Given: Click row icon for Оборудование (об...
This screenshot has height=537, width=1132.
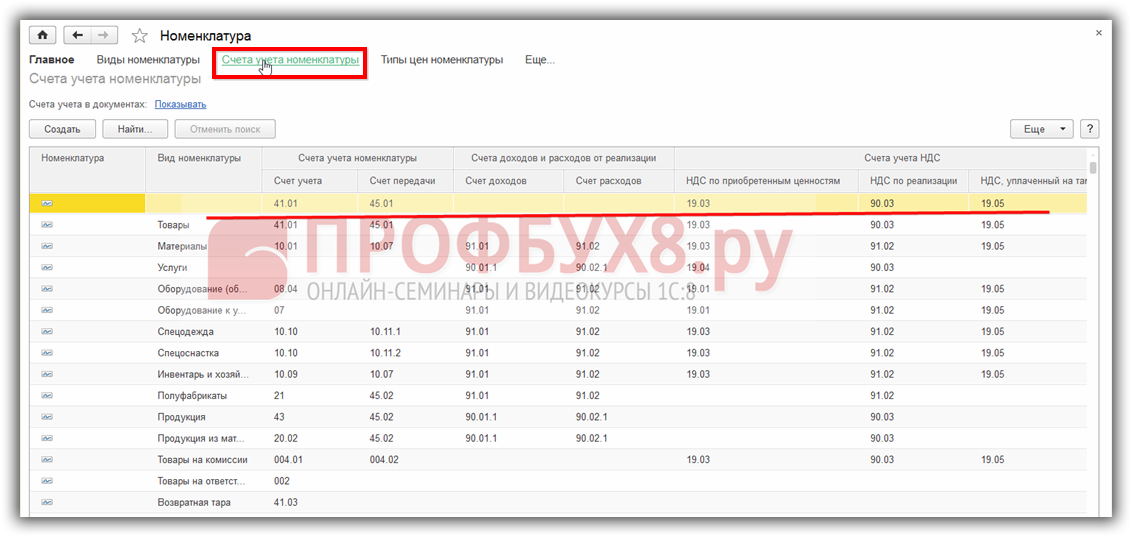Looking at the screenshot, I should click(47, 289).
